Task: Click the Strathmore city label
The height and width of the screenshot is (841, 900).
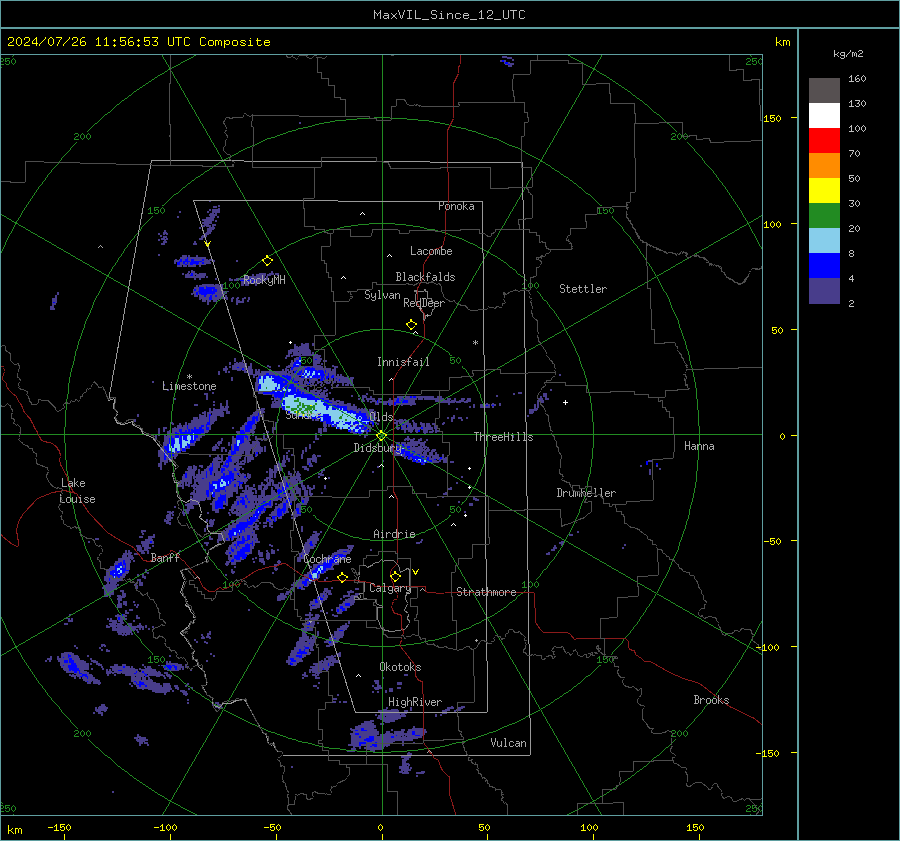Action: [486, 592]
